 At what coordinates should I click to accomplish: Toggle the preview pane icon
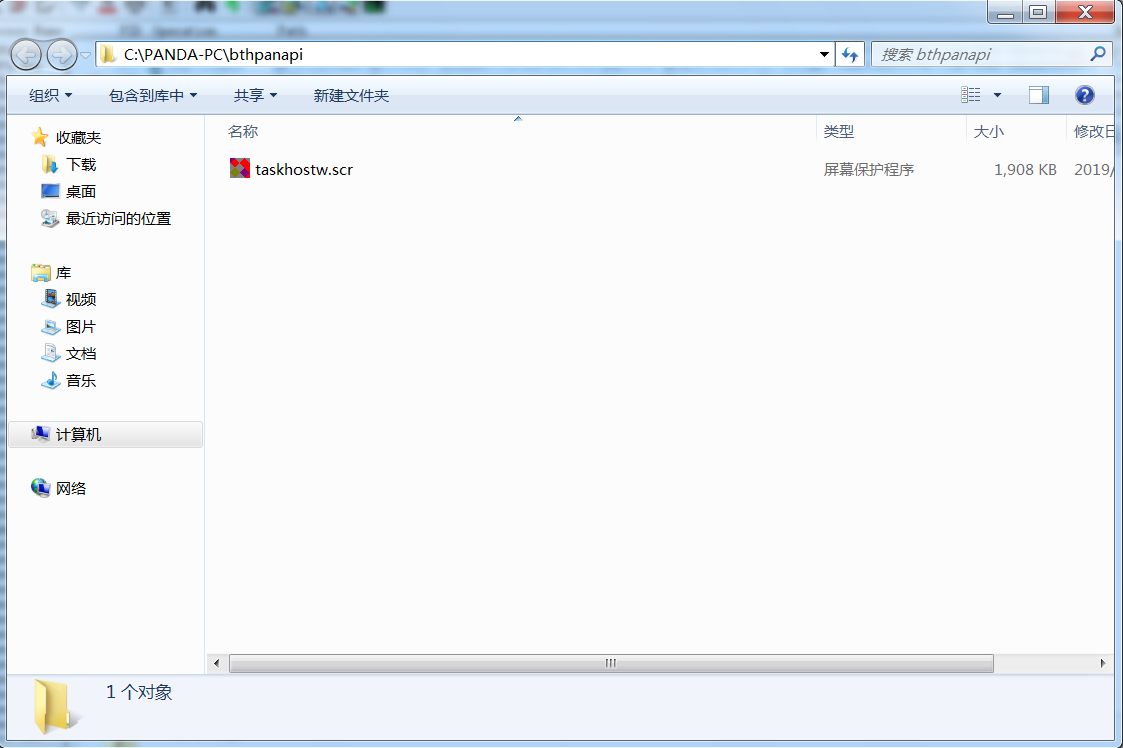pos(1038,95)
